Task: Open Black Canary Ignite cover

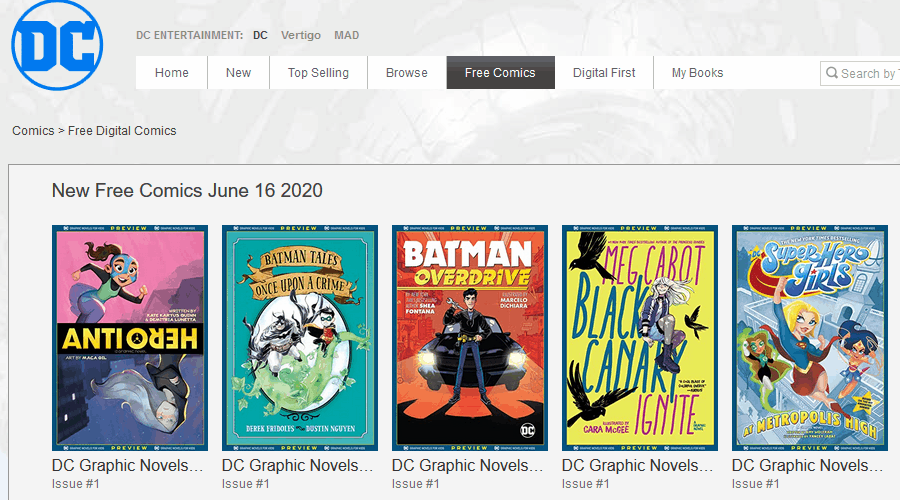Action: click(640, 338)
